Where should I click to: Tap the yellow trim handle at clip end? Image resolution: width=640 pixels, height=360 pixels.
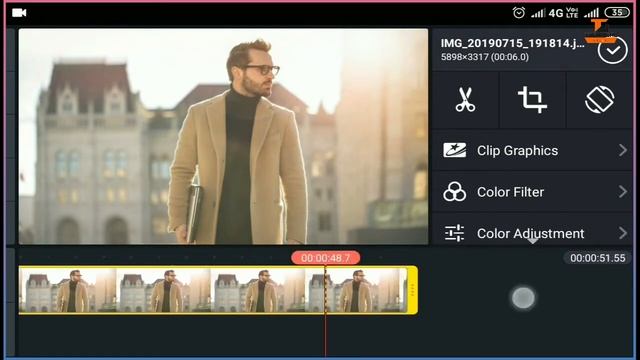coord(412,290)
